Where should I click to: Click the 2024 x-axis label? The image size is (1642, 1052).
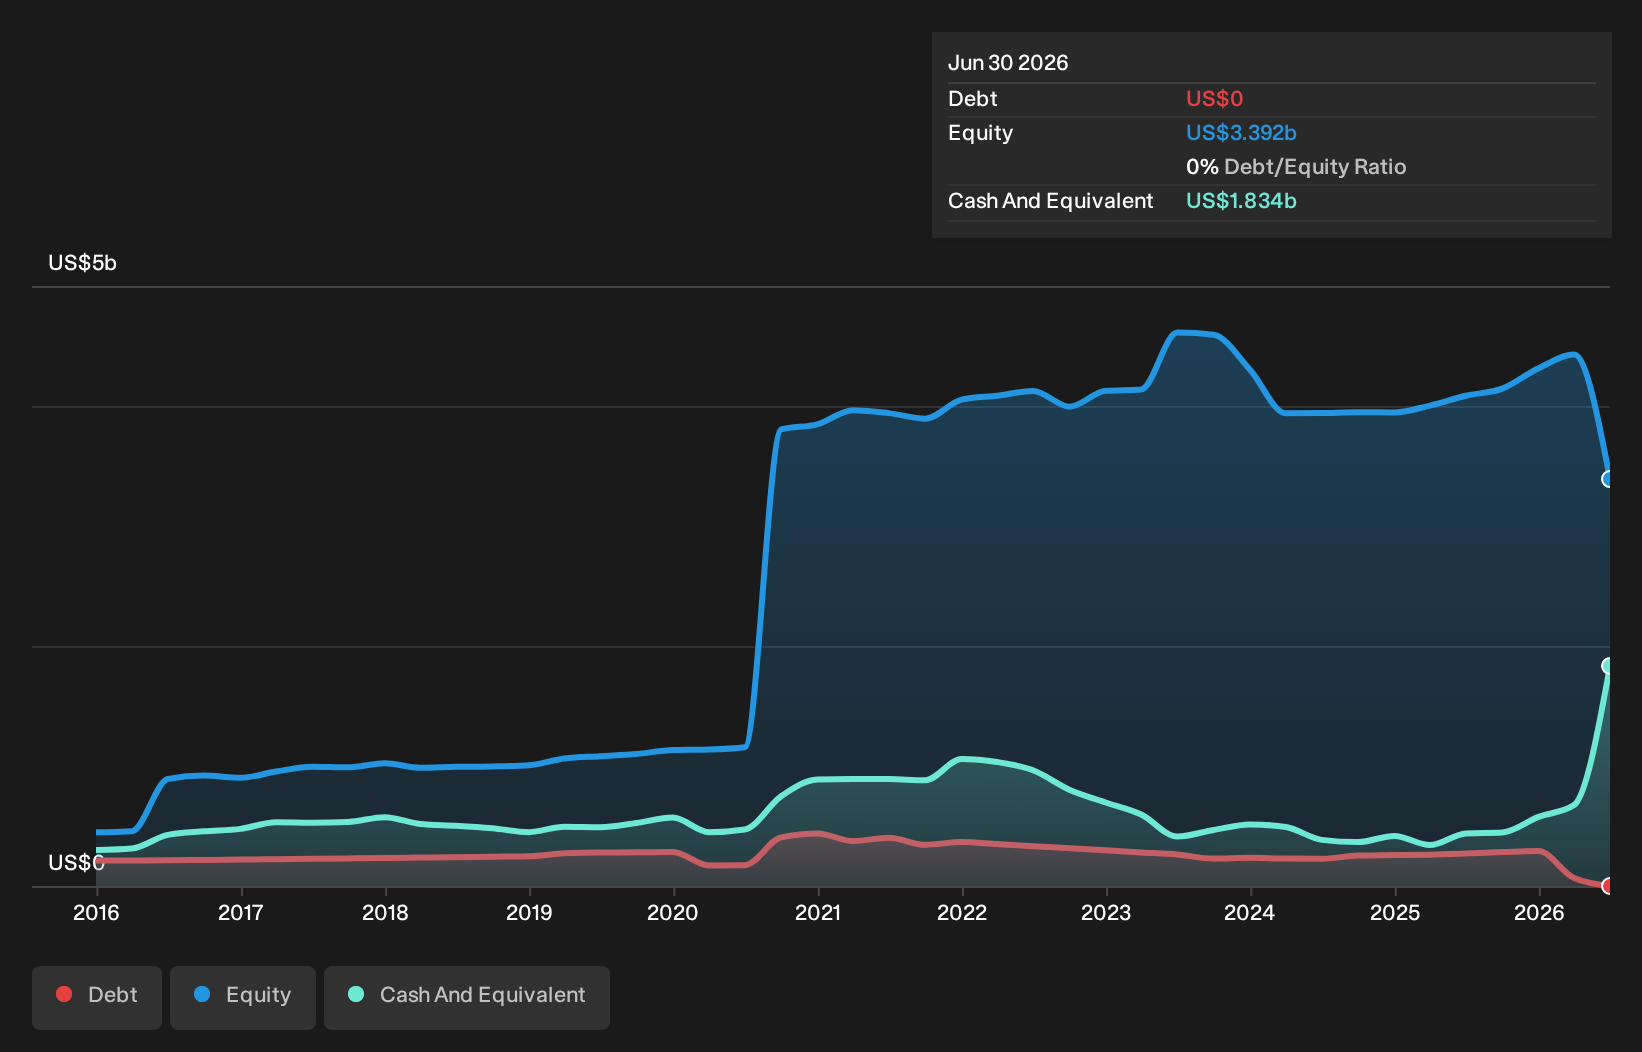coord(1250,912)
